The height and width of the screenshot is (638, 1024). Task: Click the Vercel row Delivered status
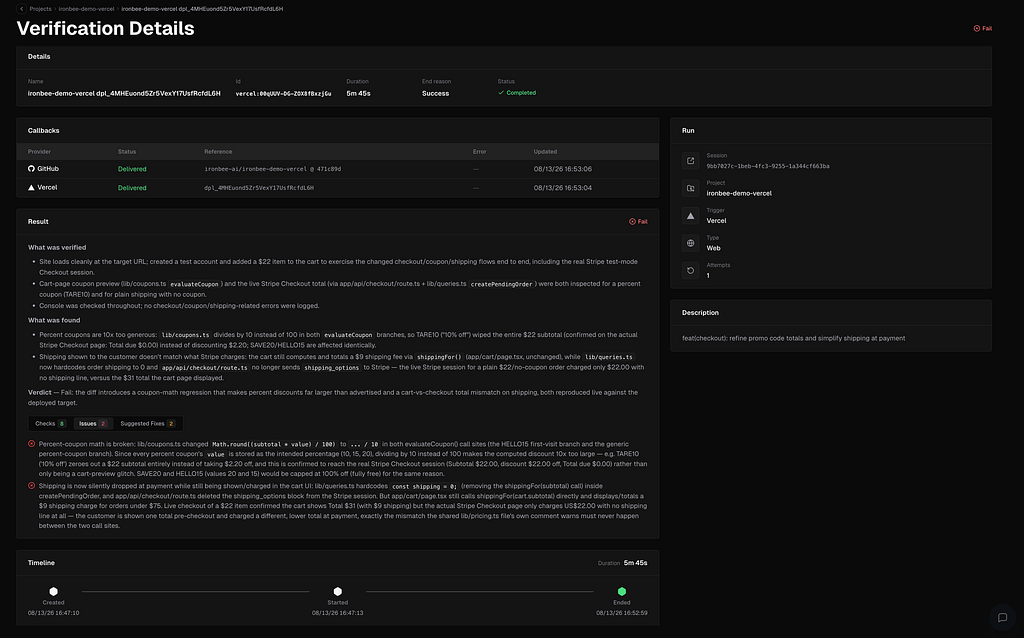coord(132,187)
